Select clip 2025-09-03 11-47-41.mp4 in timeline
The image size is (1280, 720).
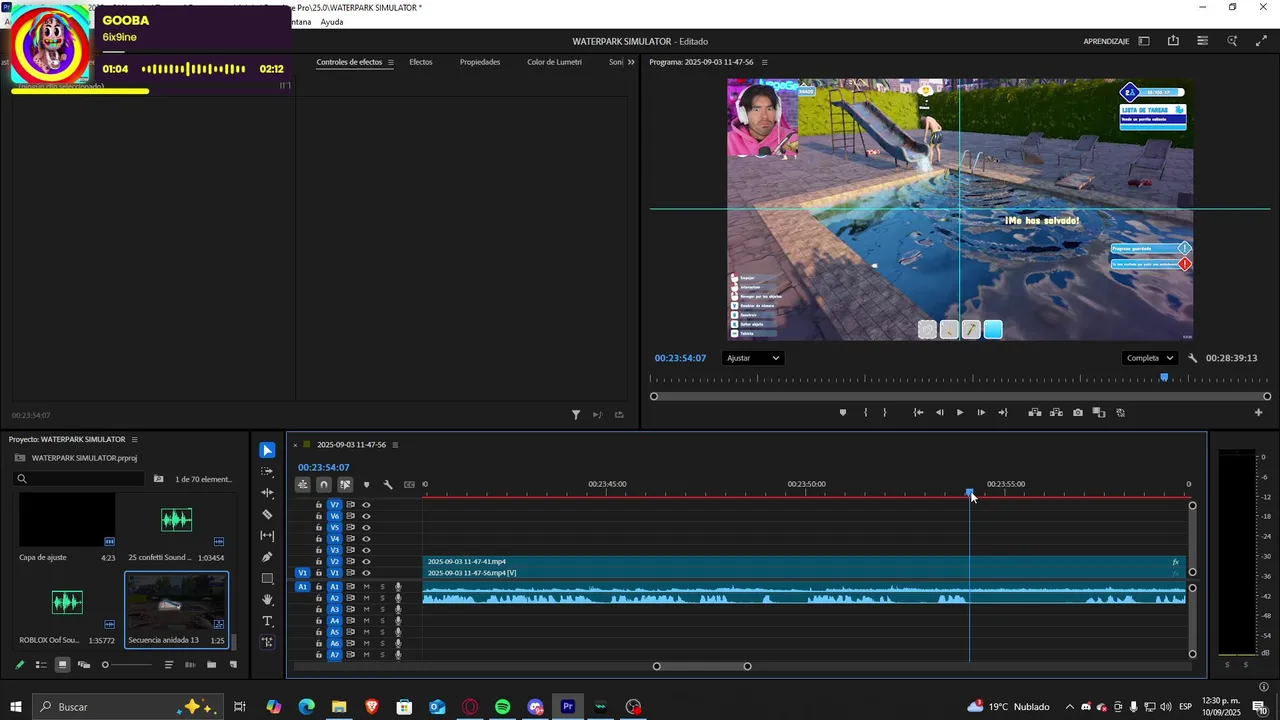coord(803,562)
